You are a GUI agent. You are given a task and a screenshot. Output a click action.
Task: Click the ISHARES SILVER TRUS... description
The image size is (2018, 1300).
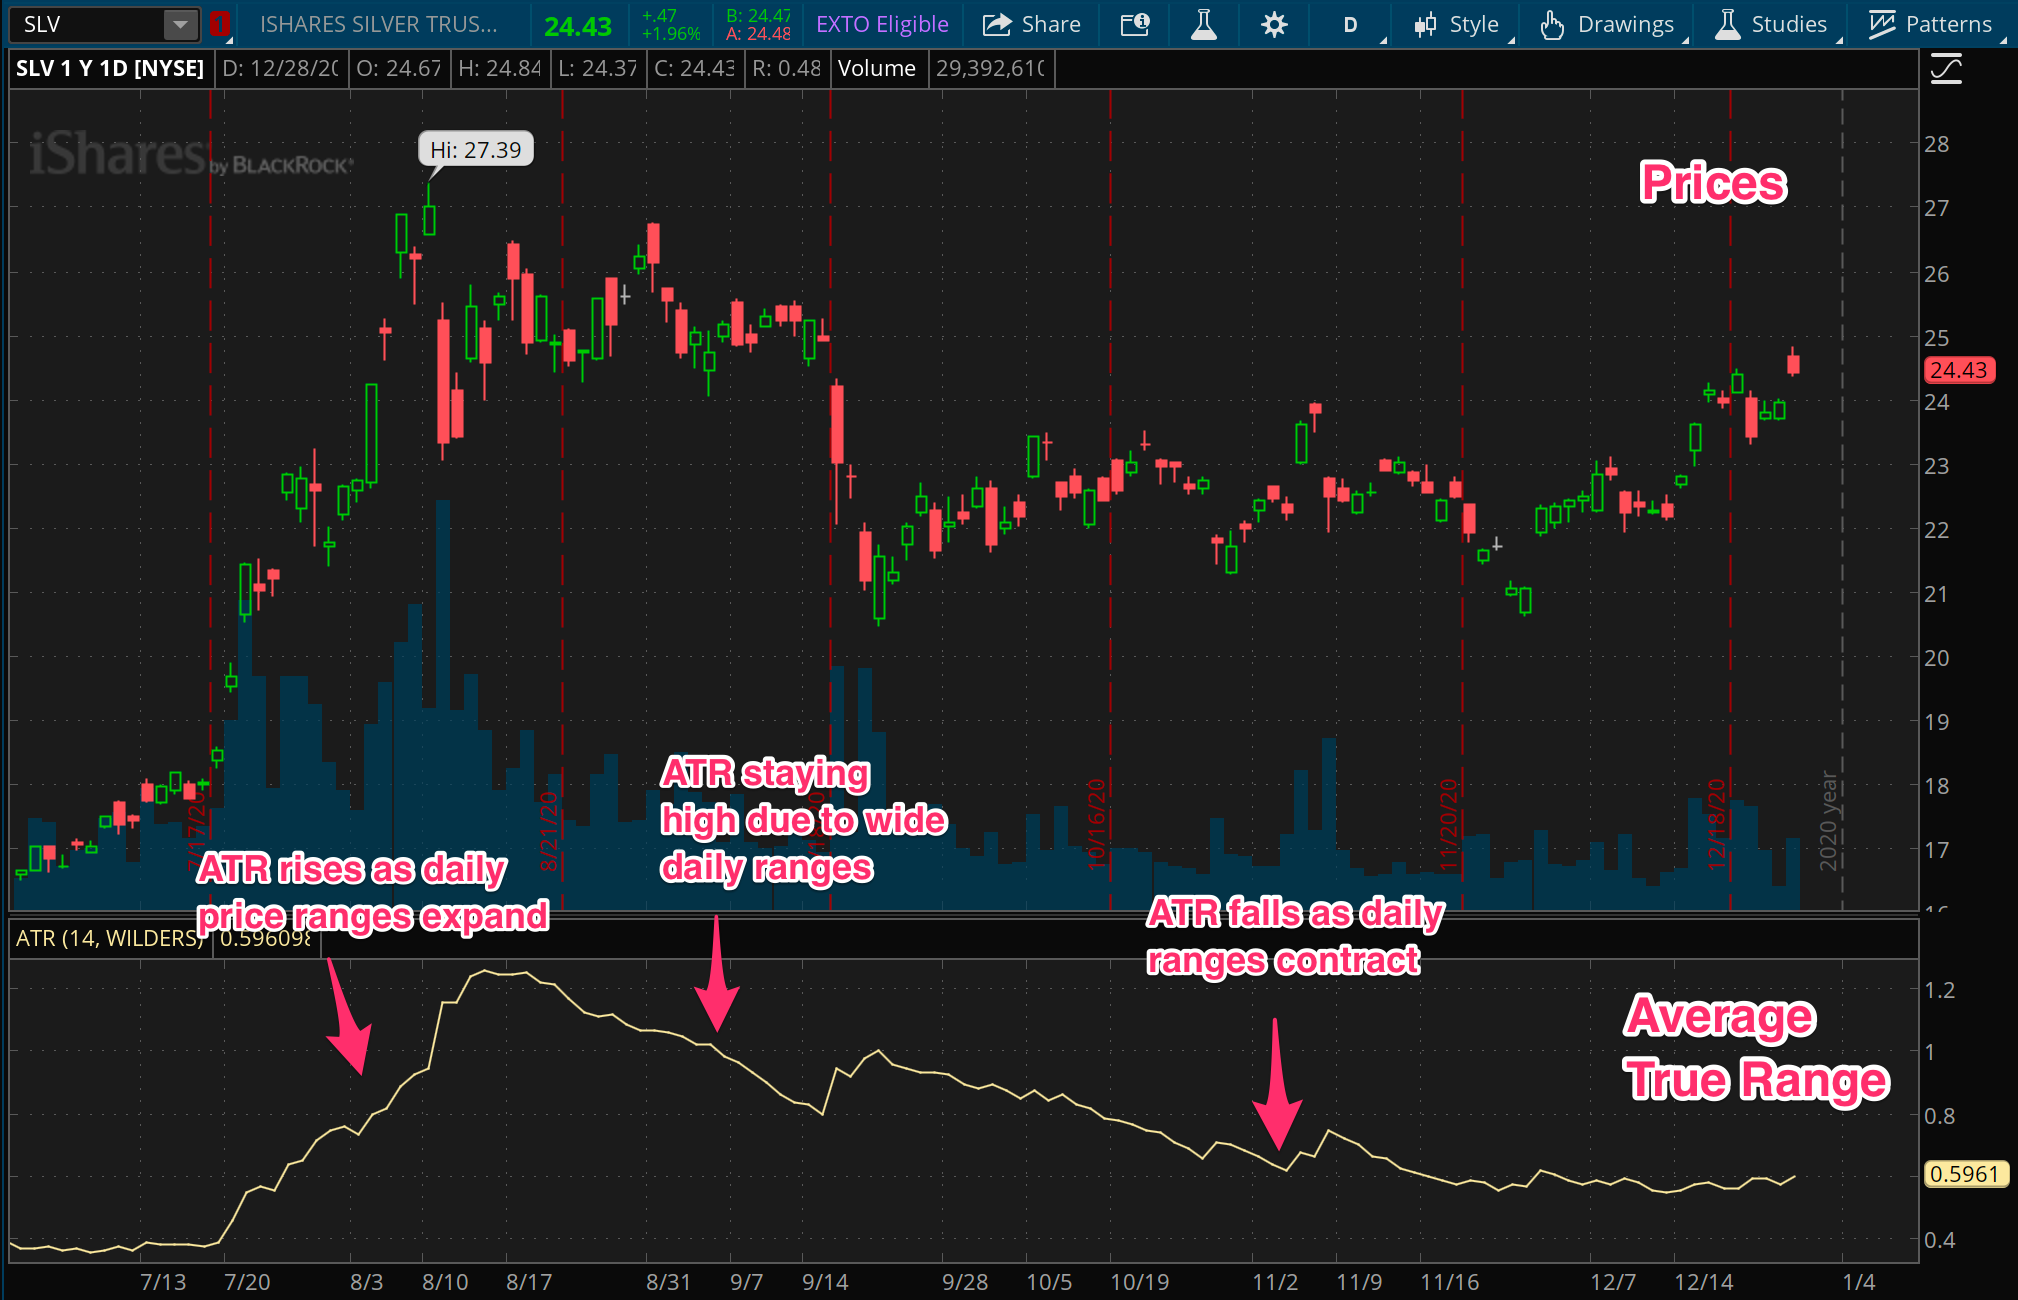(378, 24)
